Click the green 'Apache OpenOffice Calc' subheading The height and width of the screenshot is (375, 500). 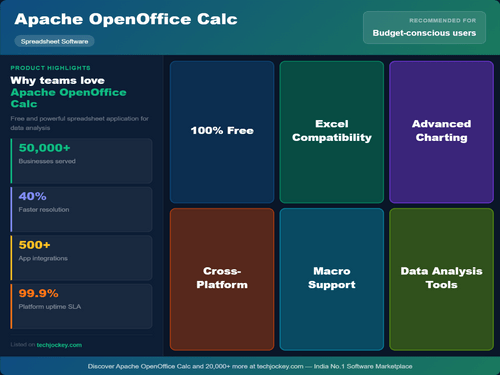[68, 98]
